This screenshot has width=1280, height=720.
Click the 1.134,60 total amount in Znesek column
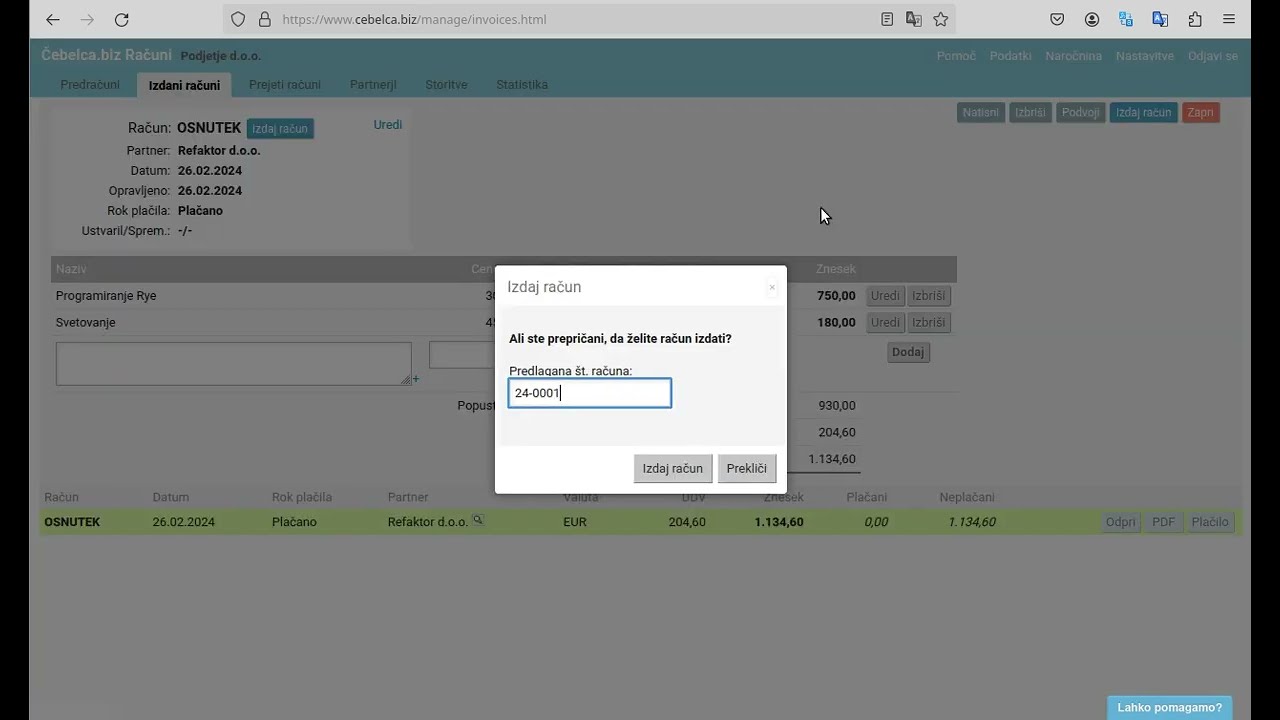point(779,522)
